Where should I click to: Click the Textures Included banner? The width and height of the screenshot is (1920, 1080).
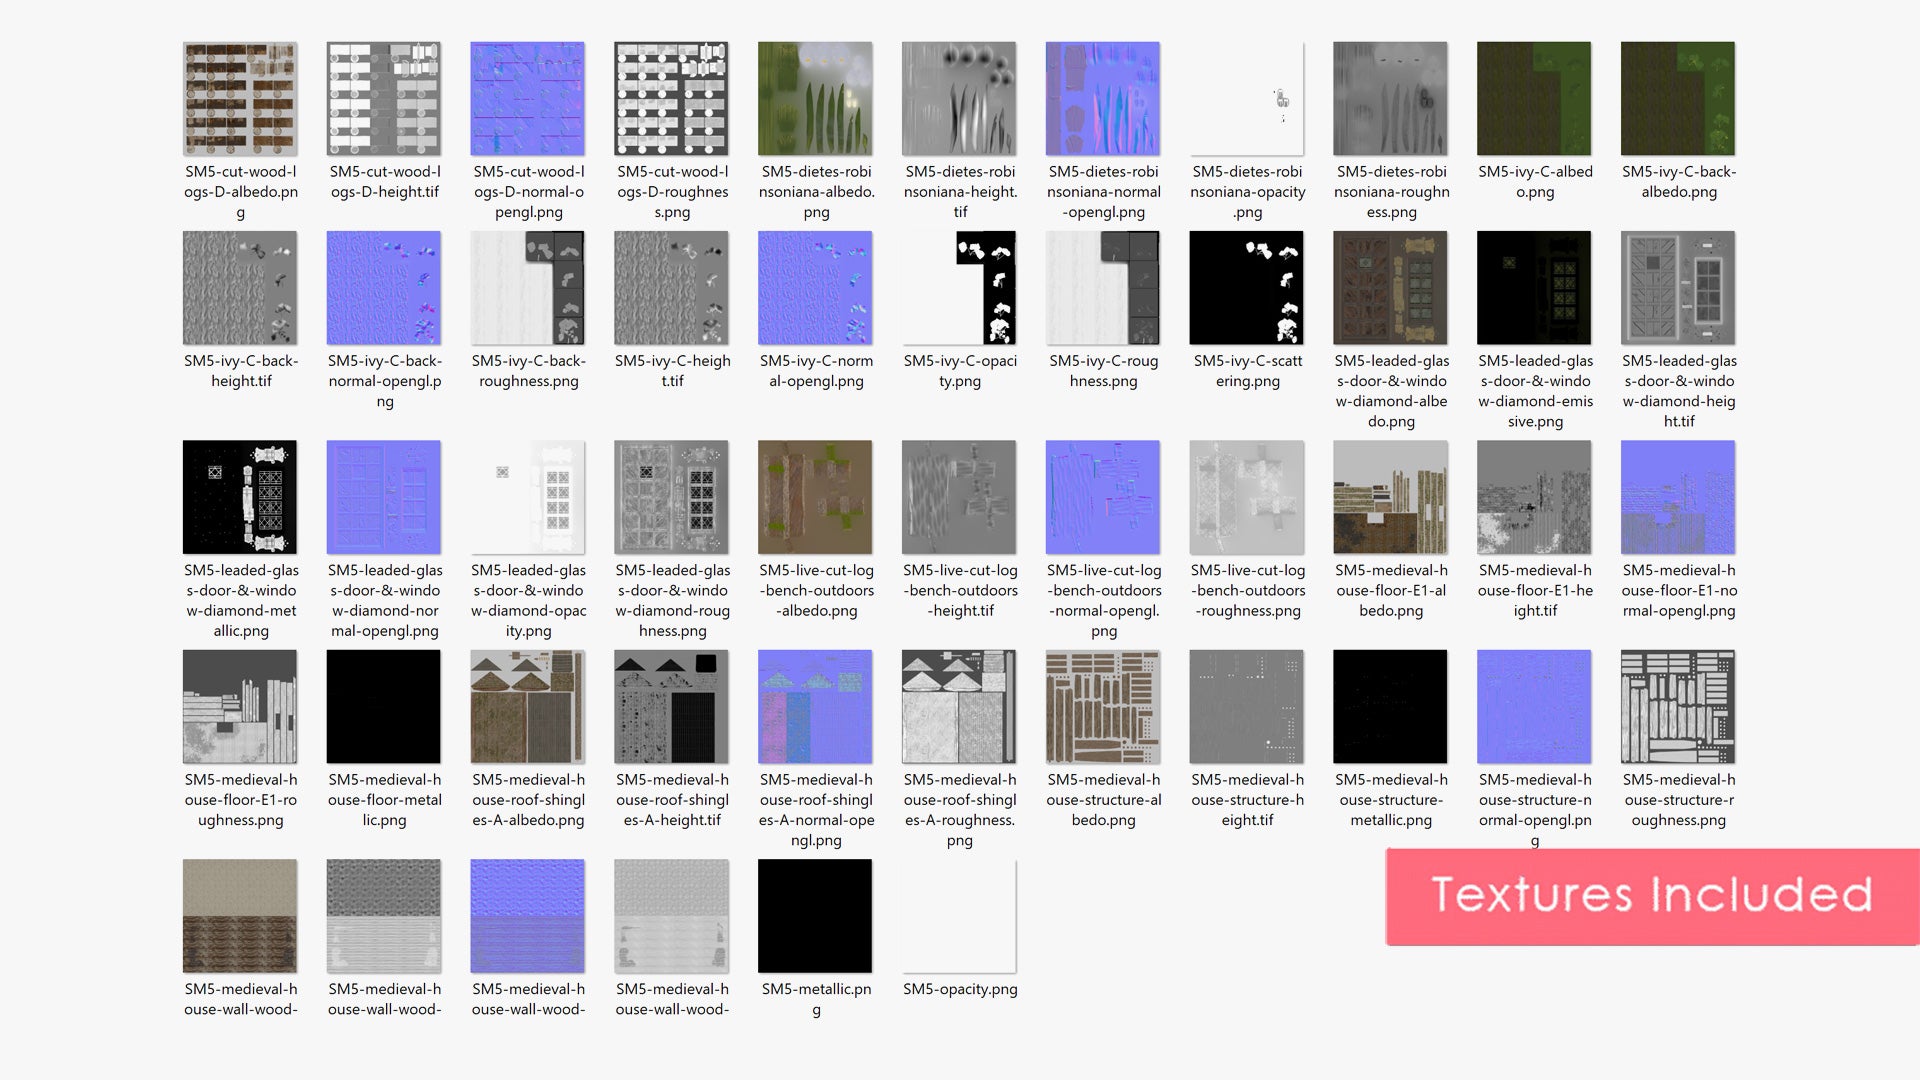tap(1652, 896)
